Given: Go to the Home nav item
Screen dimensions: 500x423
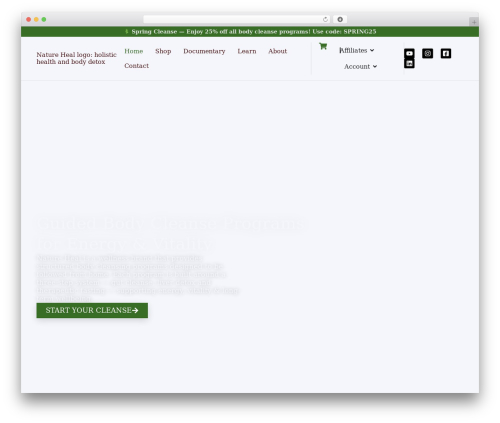Looking at the screenshot, I should pos(134,51).
